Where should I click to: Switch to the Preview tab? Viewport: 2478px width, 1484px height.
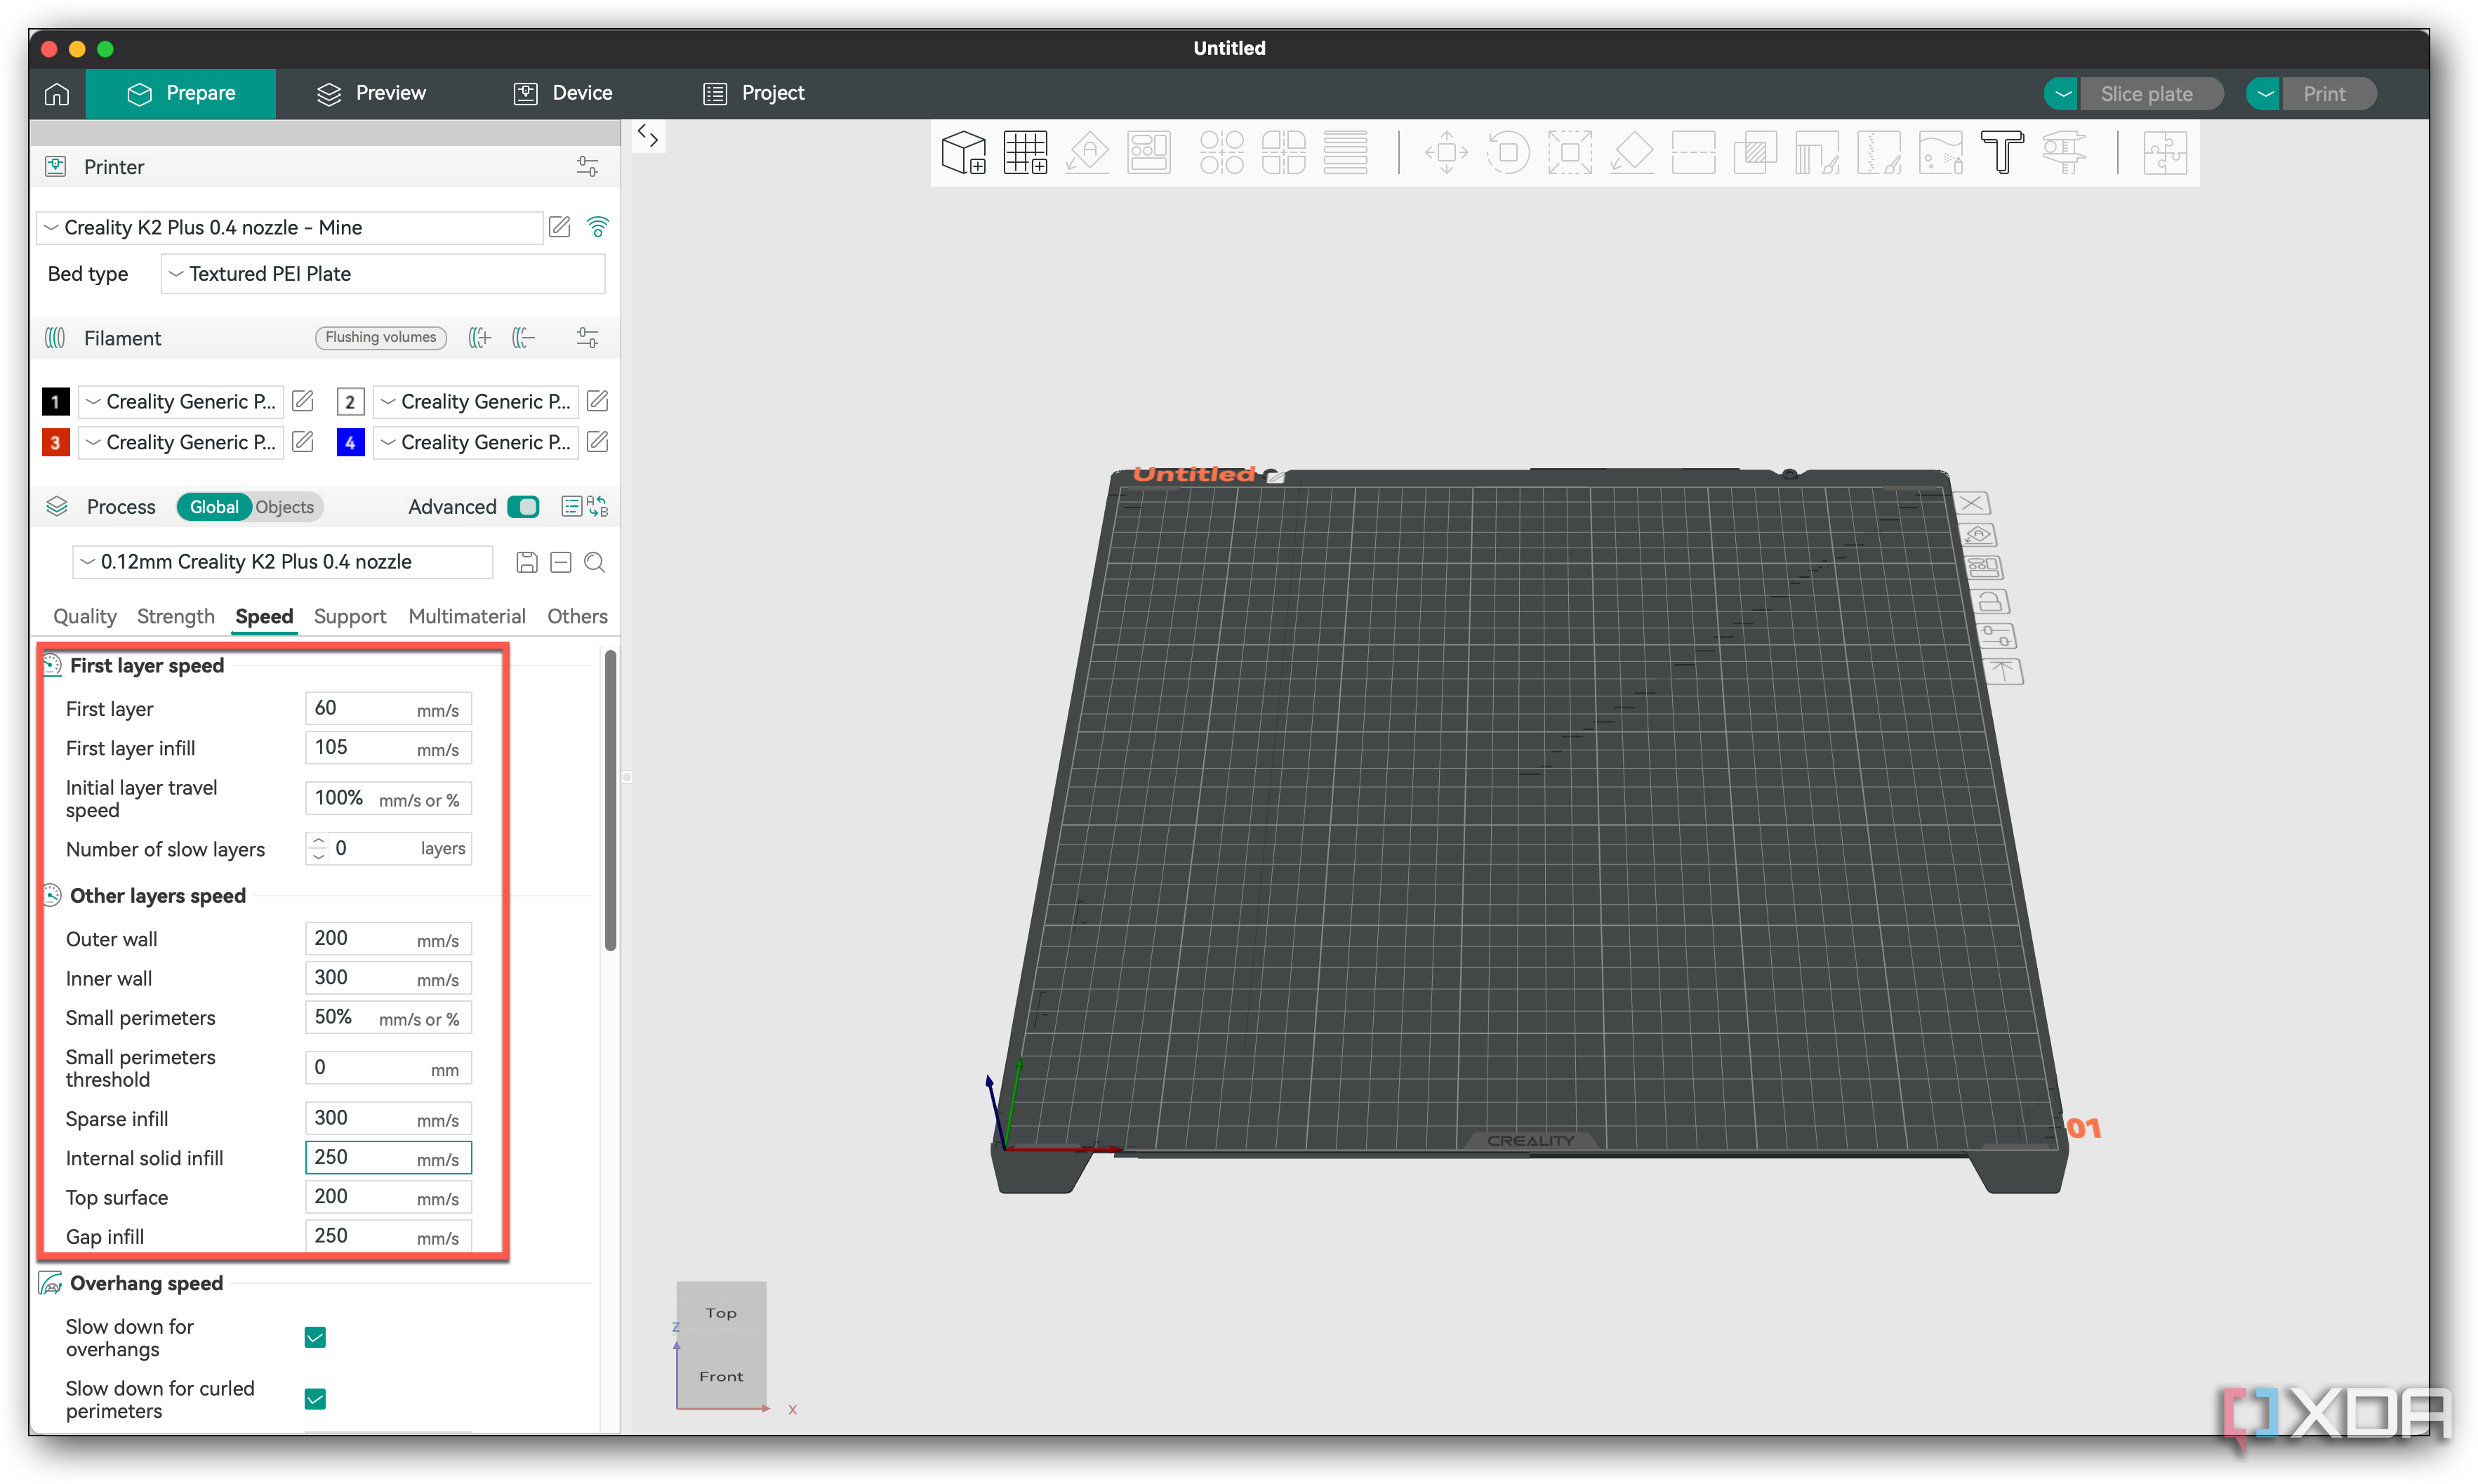371,93
